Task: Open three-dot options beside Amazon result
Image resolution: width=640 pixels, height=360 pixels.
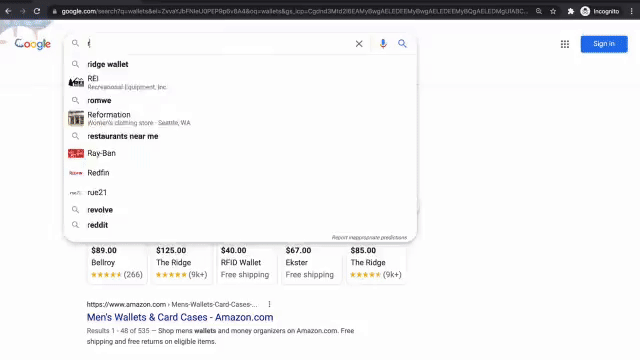Action: [x=269, y=304]
